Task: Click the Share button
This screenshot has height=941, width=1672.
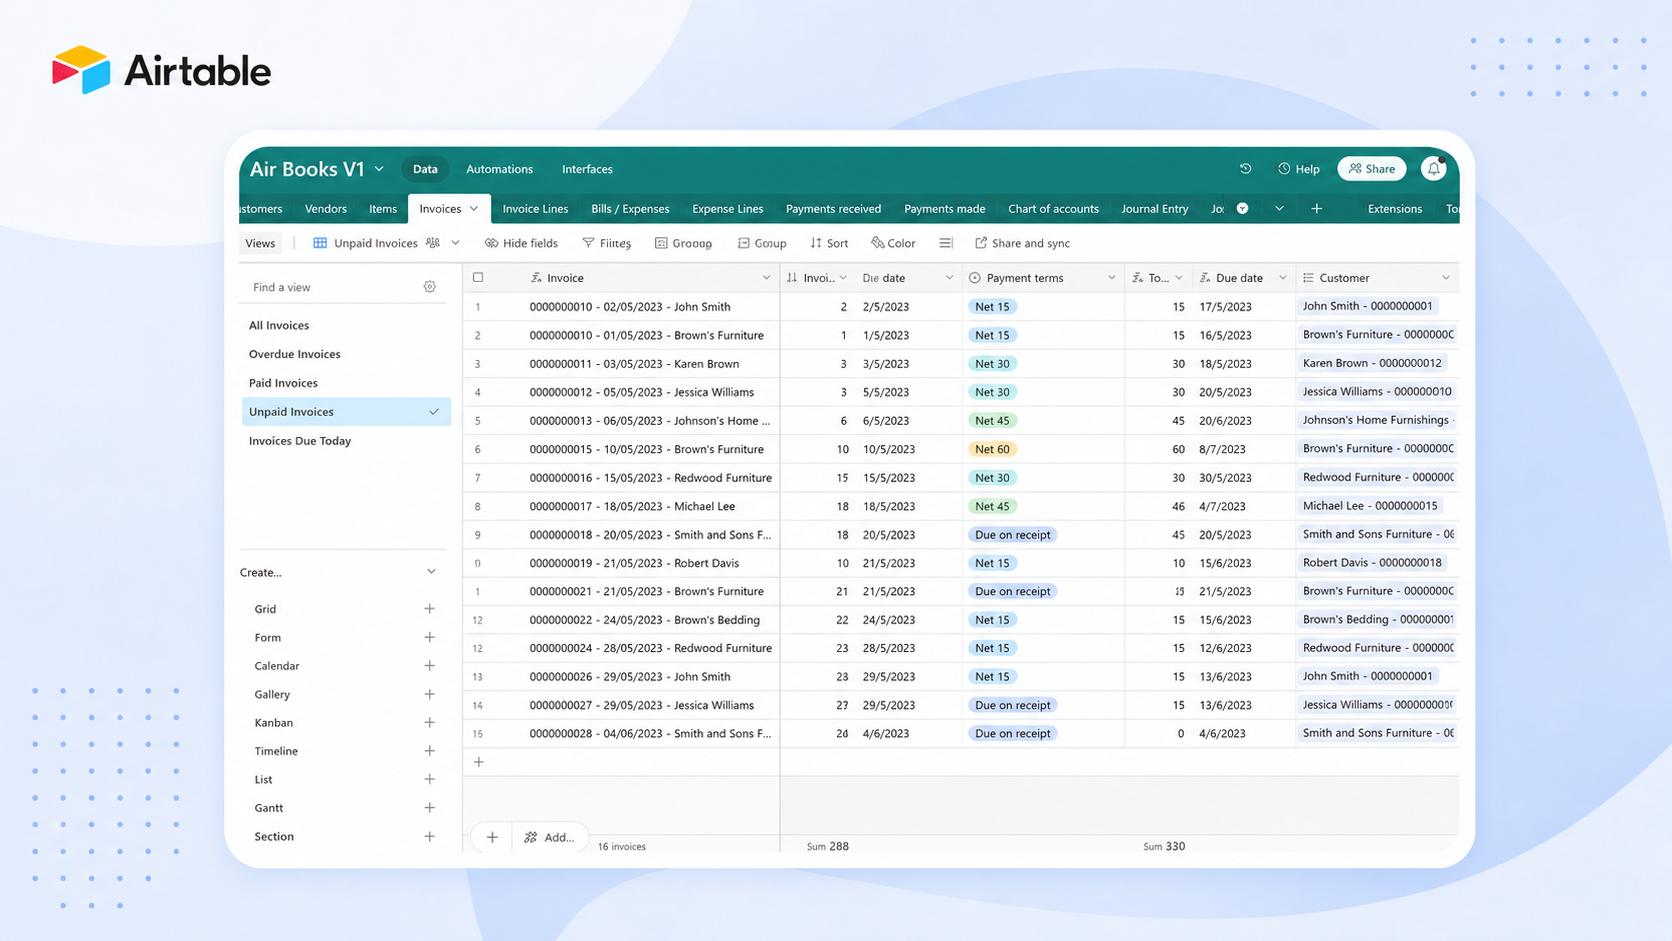Action: [1372, 169]
